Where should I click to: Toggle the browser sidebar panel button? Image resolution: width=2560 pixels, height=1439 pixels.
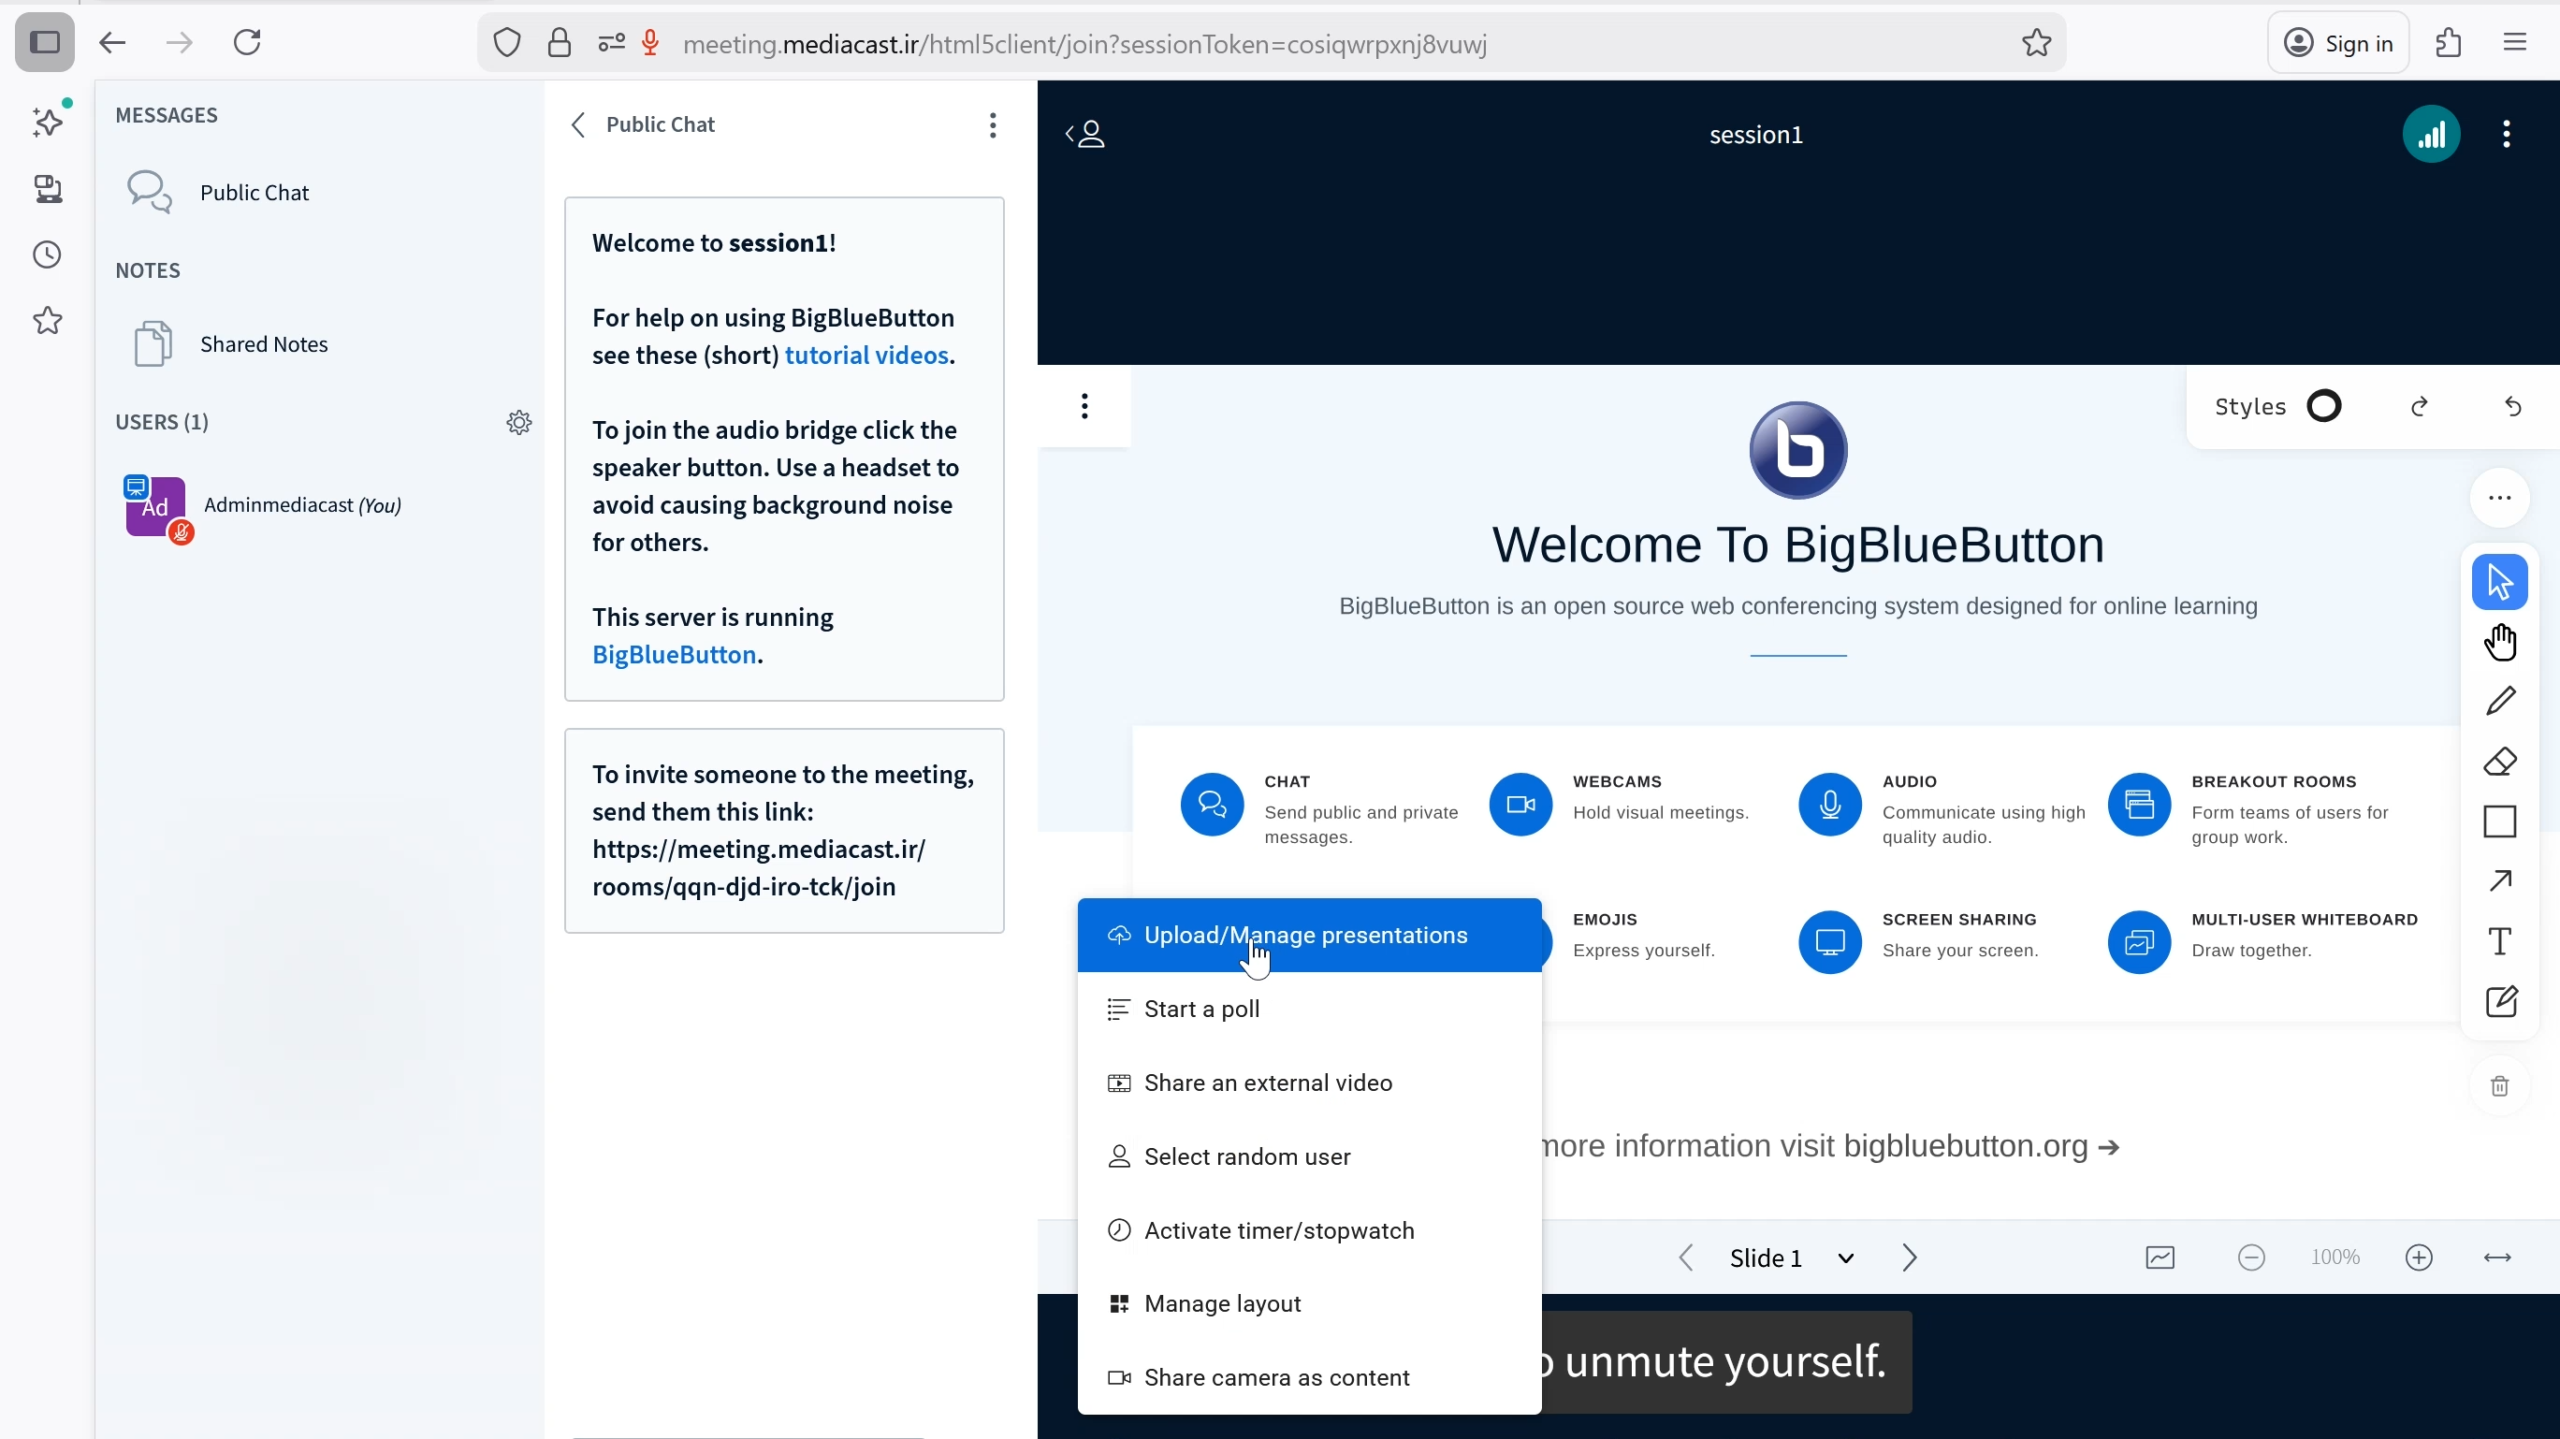click(45, 43)
